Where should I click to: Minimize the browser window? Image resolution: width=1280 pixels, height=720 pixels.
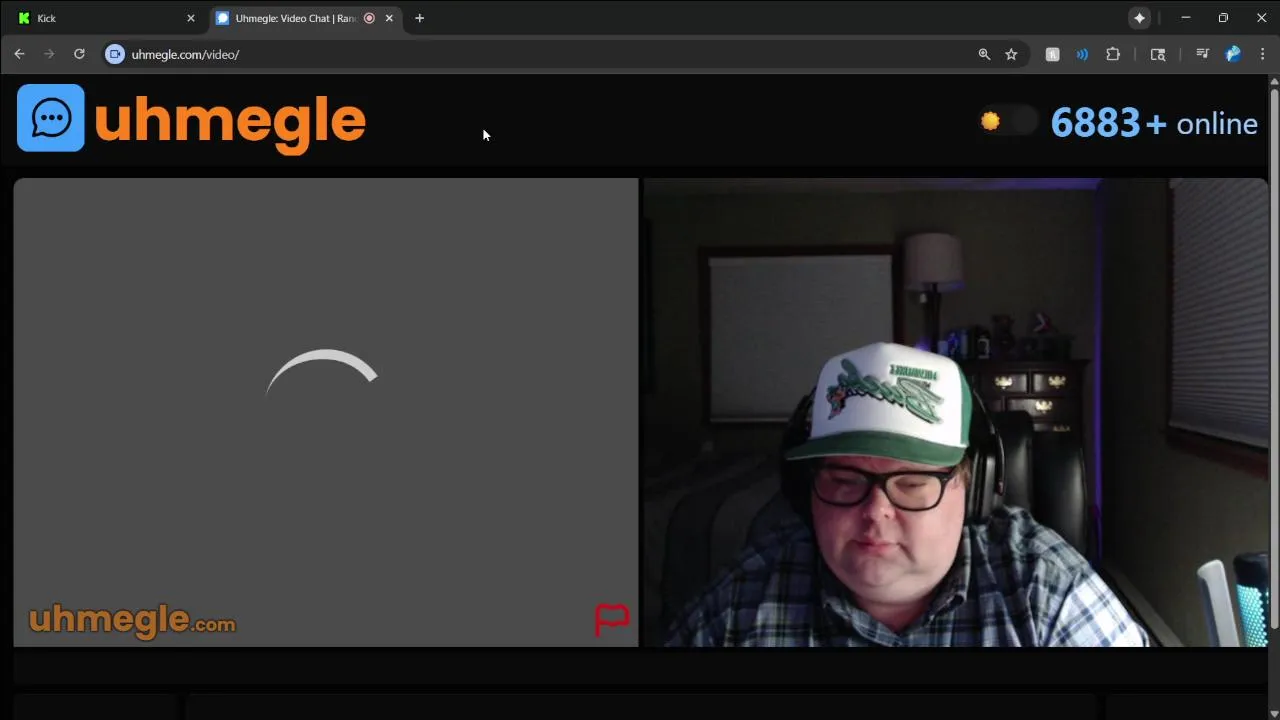click(x=1186, y=18)
